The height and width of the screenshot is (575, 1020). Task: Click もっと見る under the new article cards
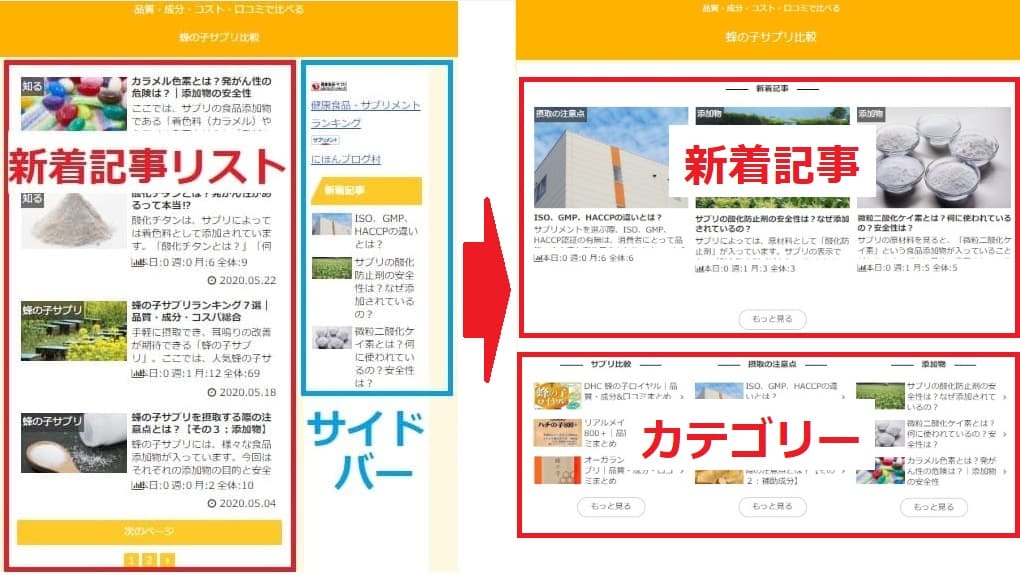772,319
